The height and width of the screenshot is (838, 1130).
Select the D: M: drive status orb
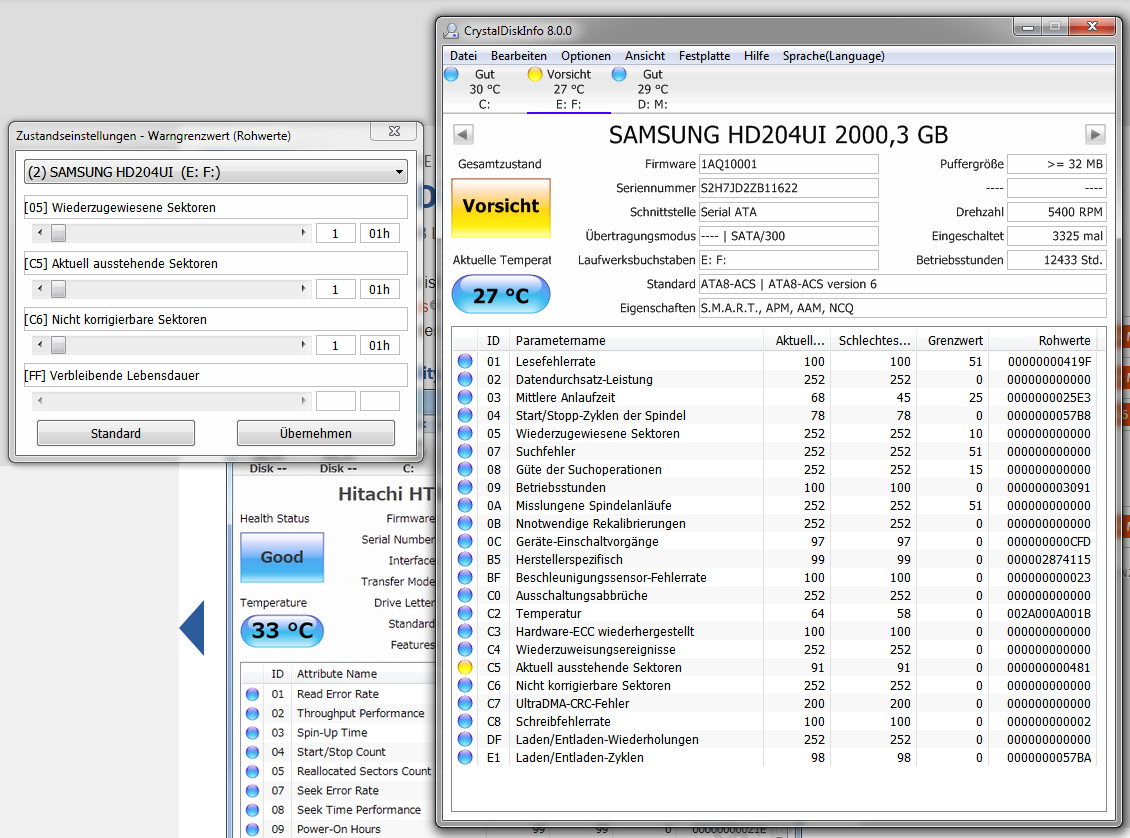pos(619,74)
